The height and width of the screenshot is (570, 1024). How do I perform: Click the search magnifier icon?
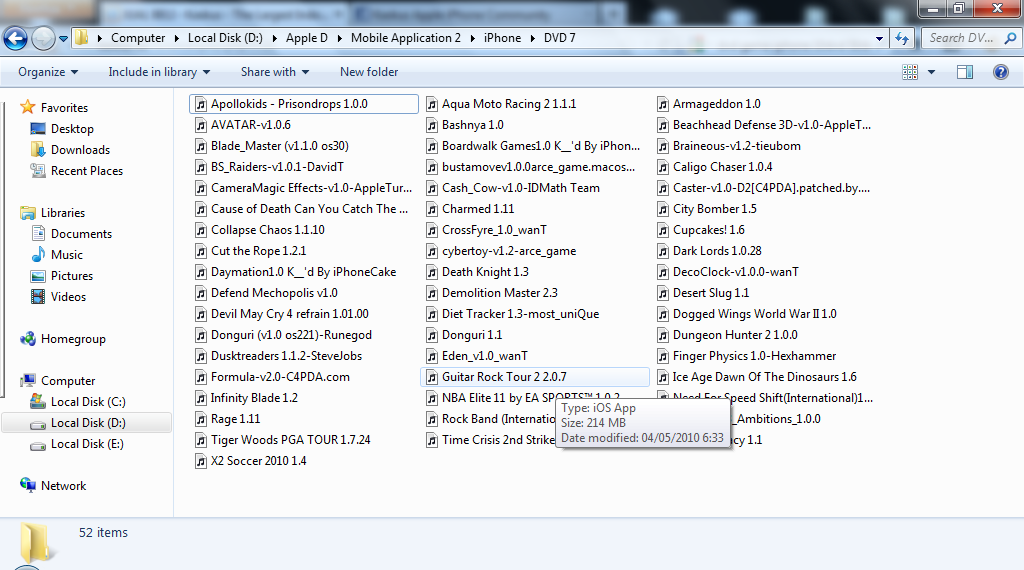pyautogui.click(x=1010, y=38)
